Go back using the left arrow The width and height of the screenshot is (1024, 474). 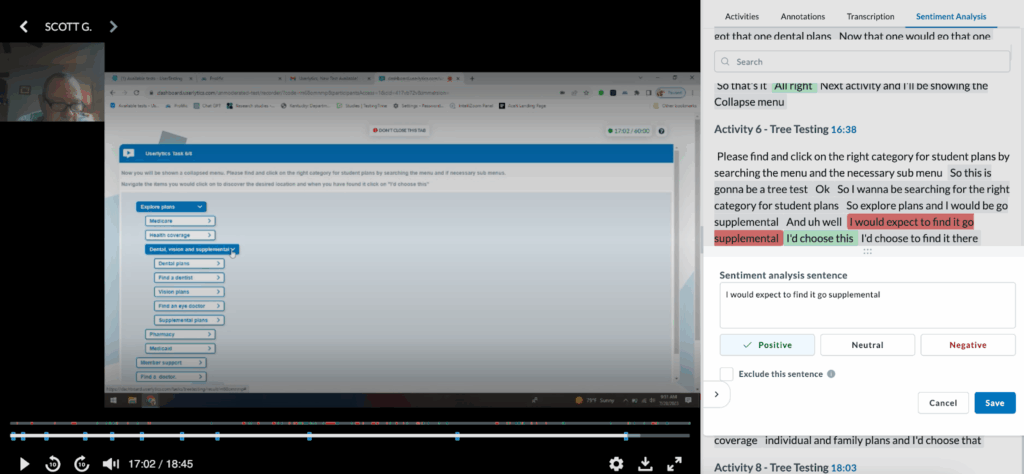[24, 27]
